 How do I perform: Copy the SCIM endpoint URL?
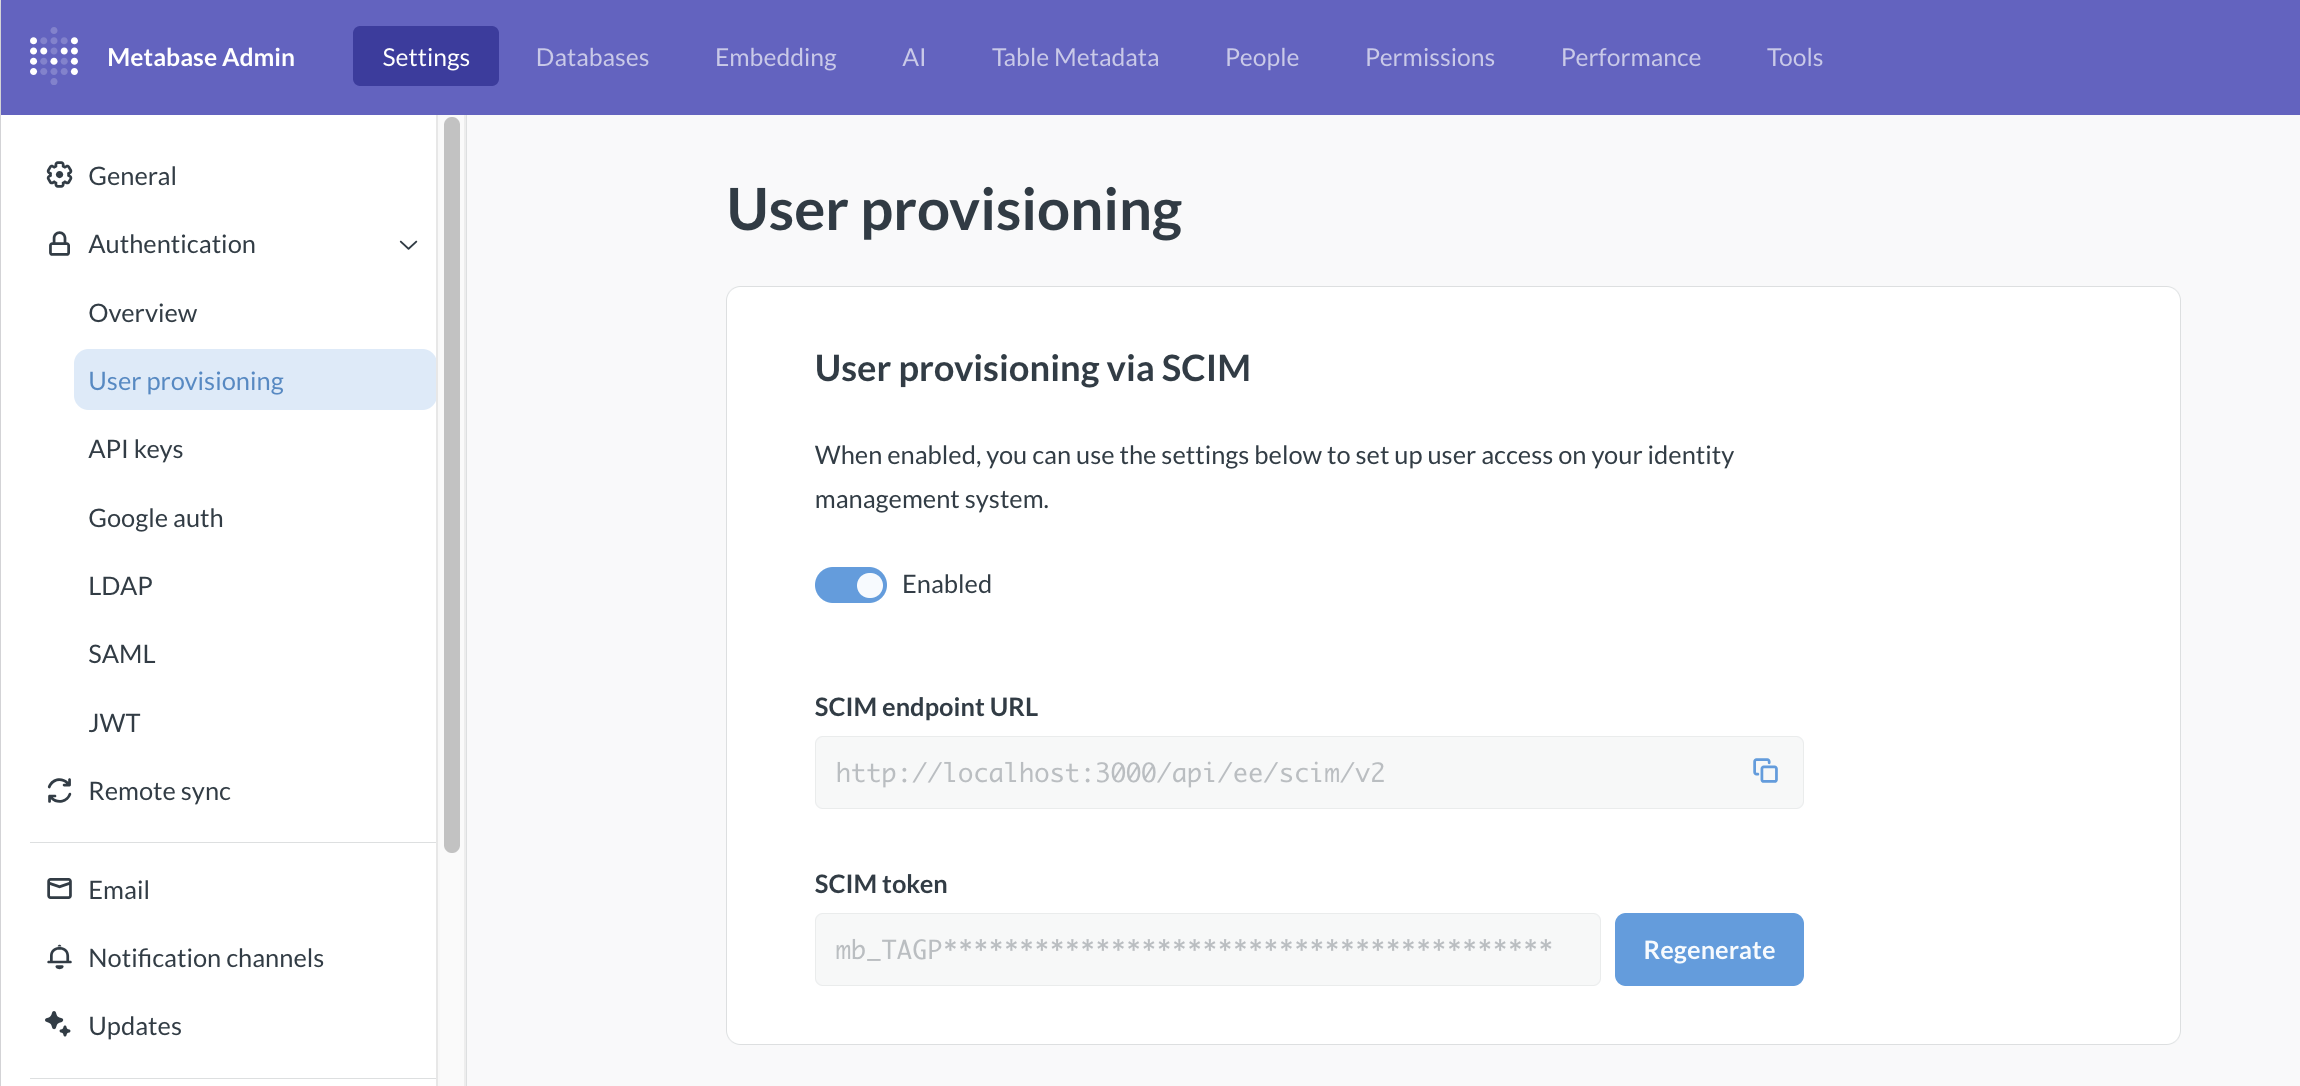click(1765, 771)
